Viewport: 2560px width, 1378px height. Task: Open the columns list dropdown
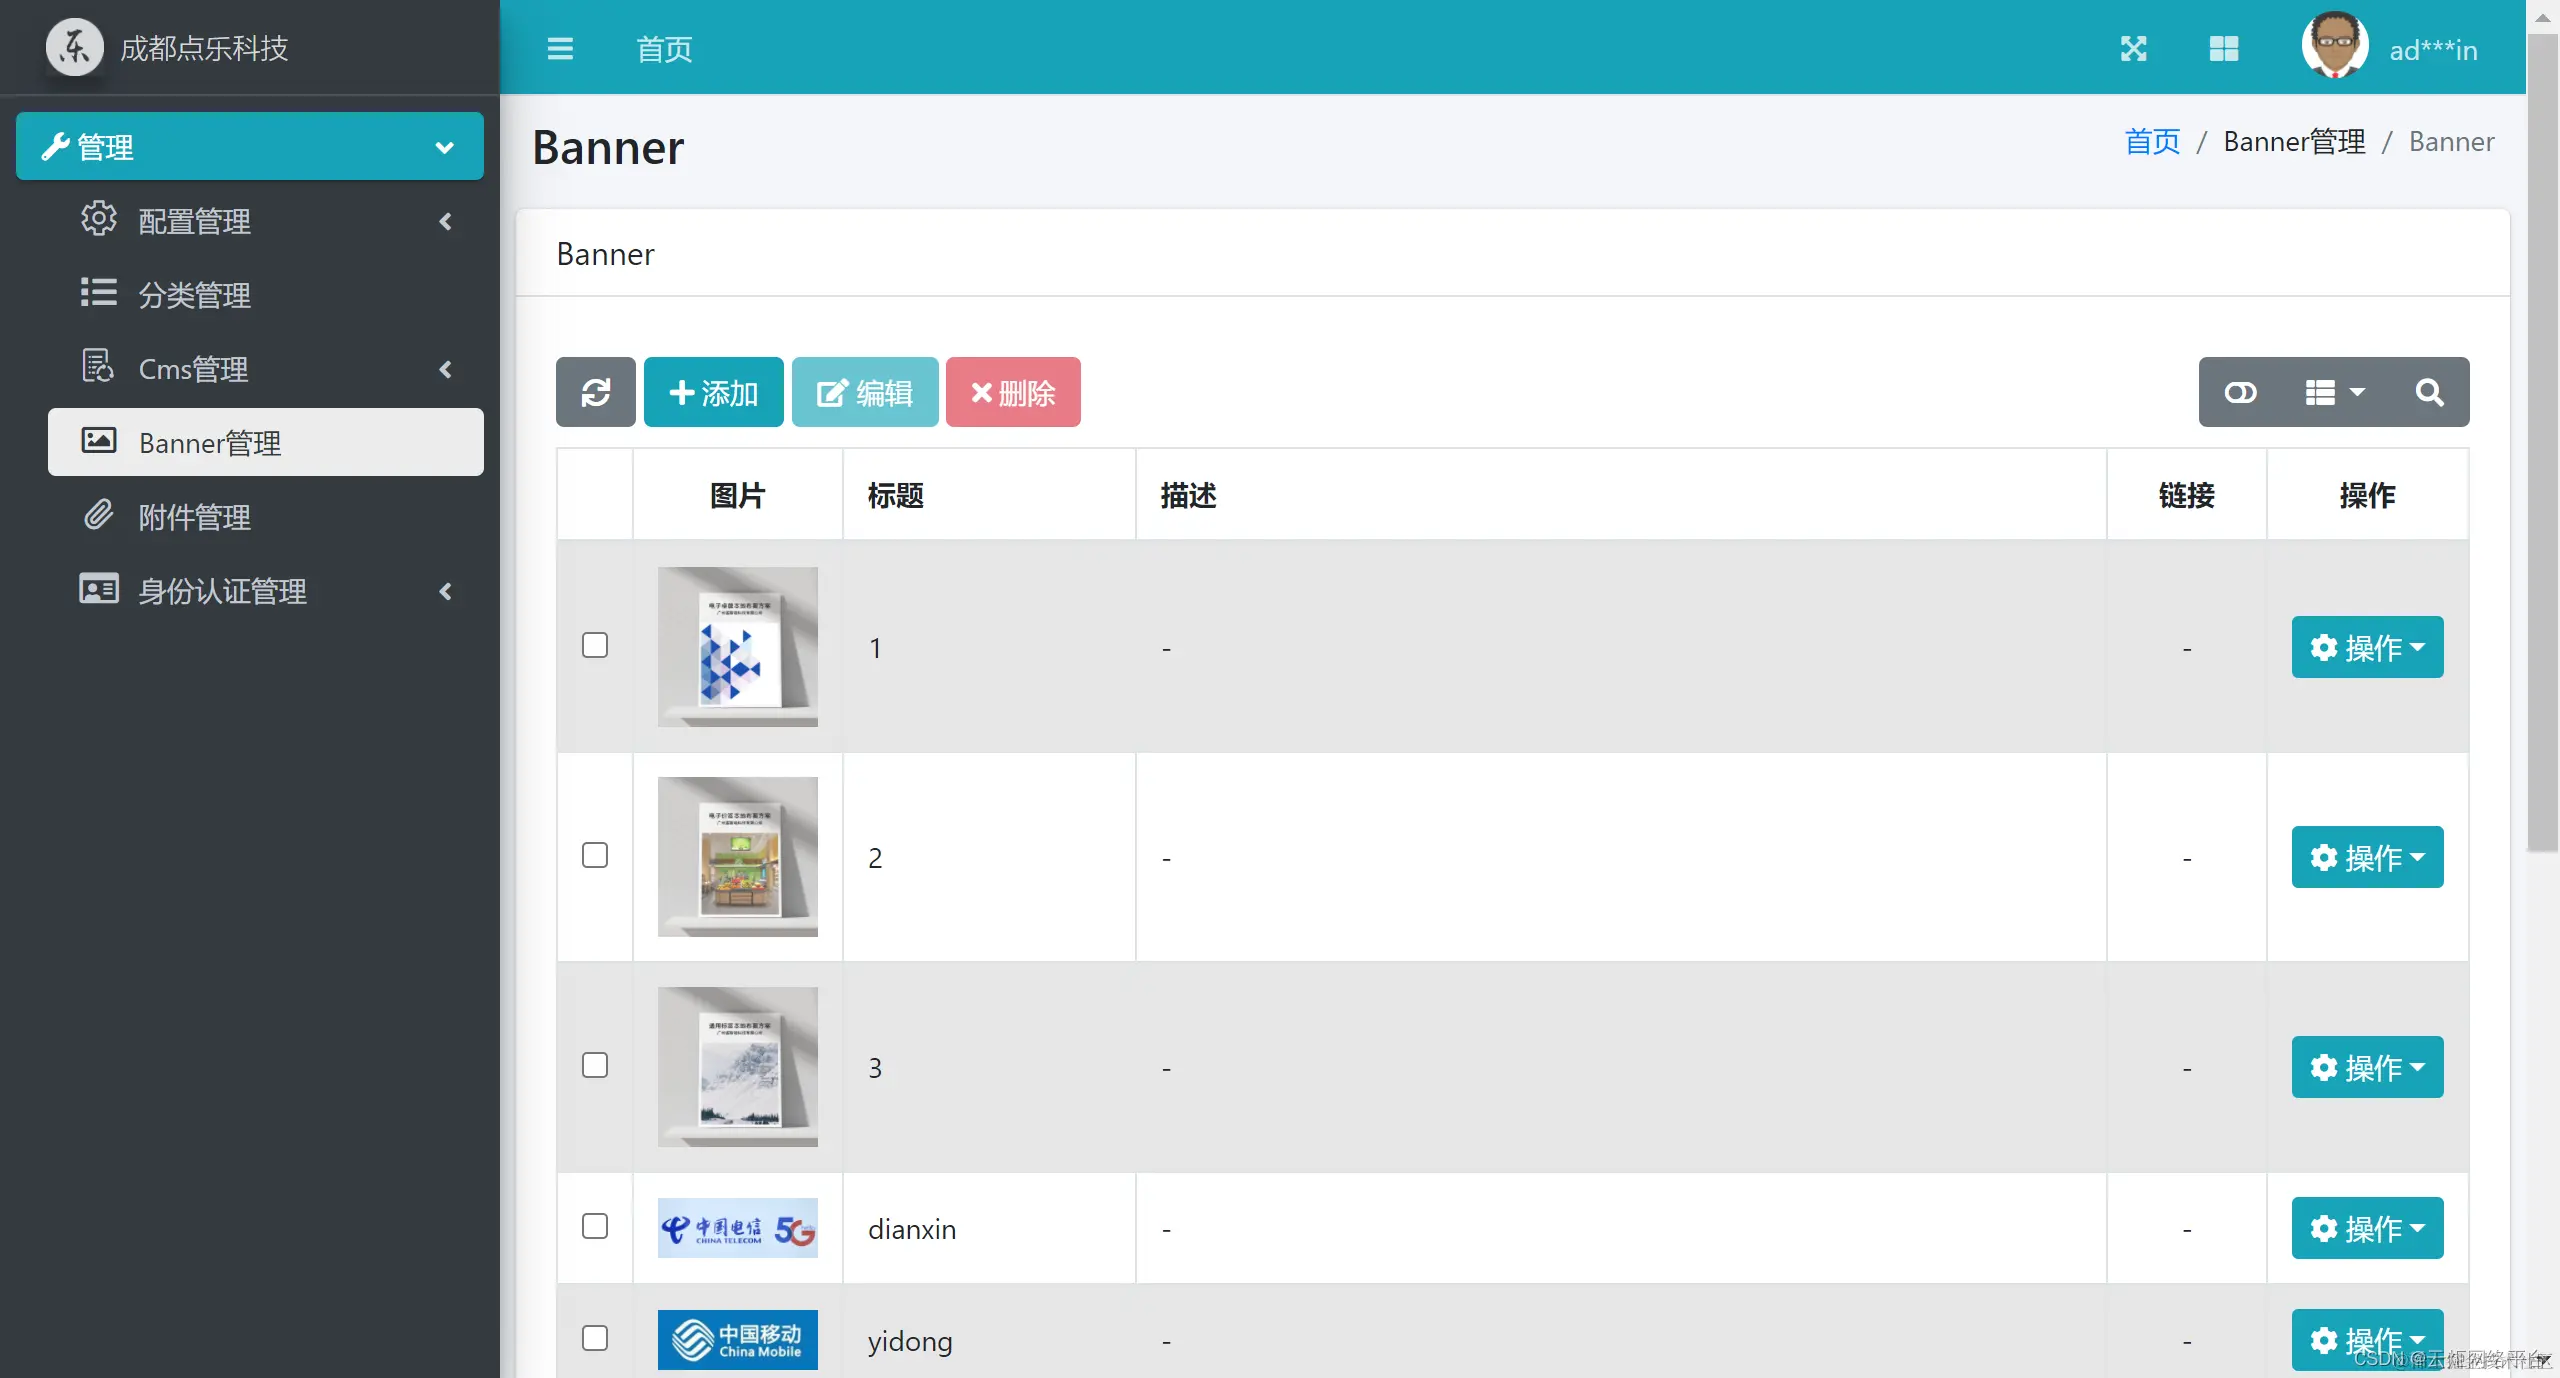click(x=2334, y=392)
